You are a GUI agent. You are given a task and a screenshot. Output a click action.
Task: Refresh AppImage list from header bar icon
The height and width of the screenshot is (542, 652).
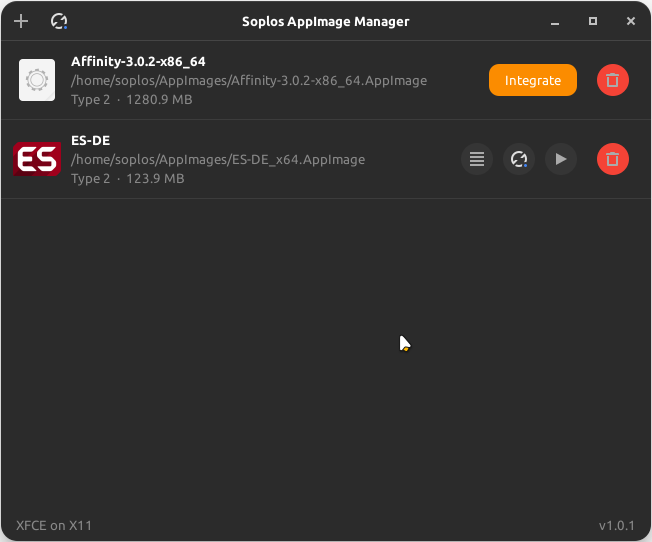point(59,21)
